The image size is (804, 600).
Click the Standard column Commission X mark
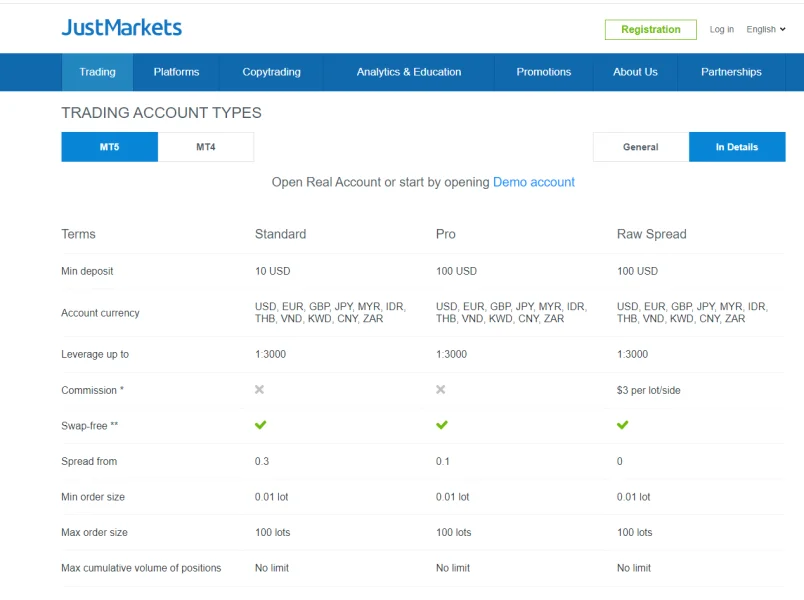(x=260, y=390)
